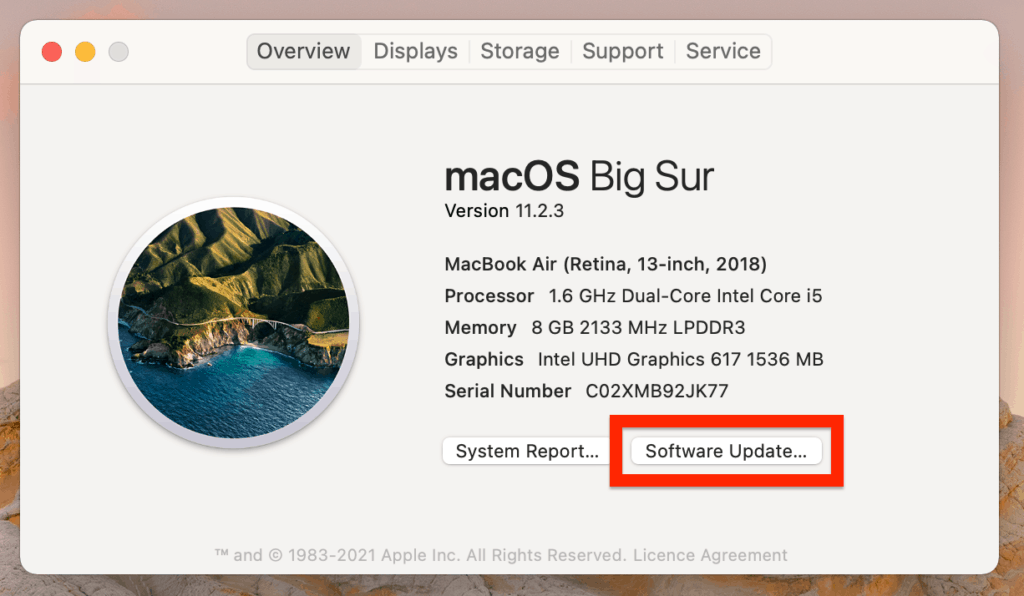Click the Software Update button

point(726,451)
